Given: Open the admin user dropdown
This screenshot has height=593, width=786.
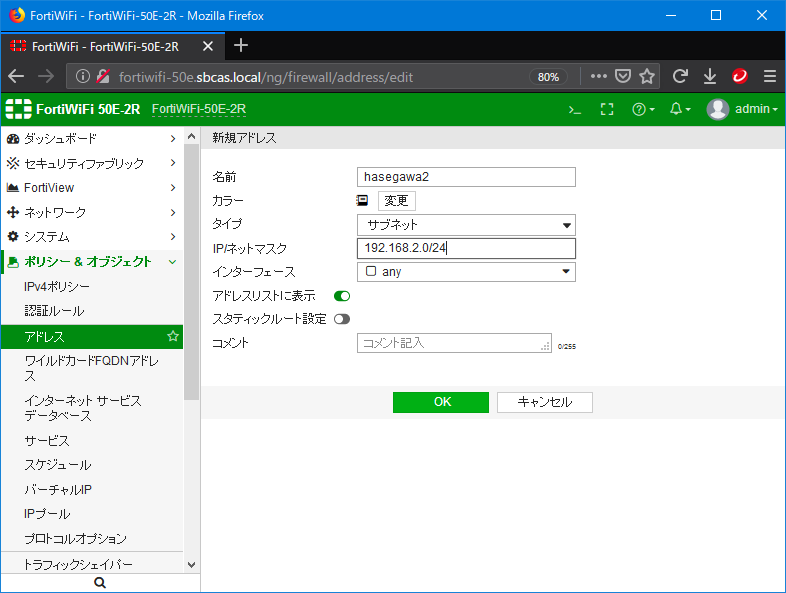Looking at the screenshot, I should (x=756, y=109).
